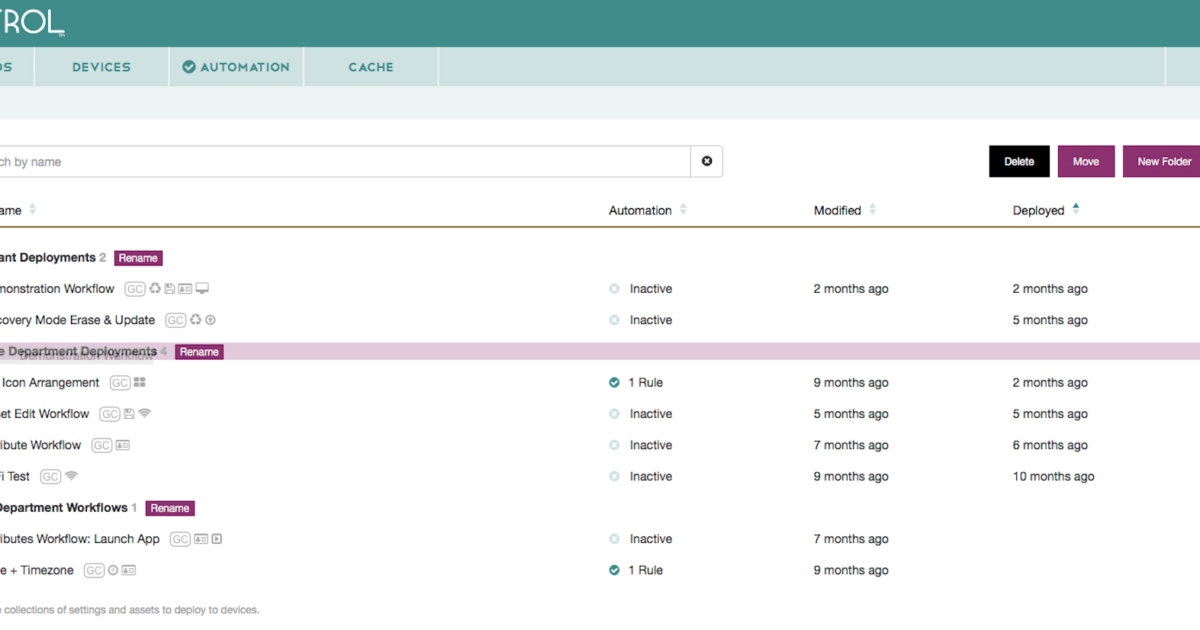Click the active rule checkmark on Icon Arrangement
The image size is (1200, 630).
[613, 382]
